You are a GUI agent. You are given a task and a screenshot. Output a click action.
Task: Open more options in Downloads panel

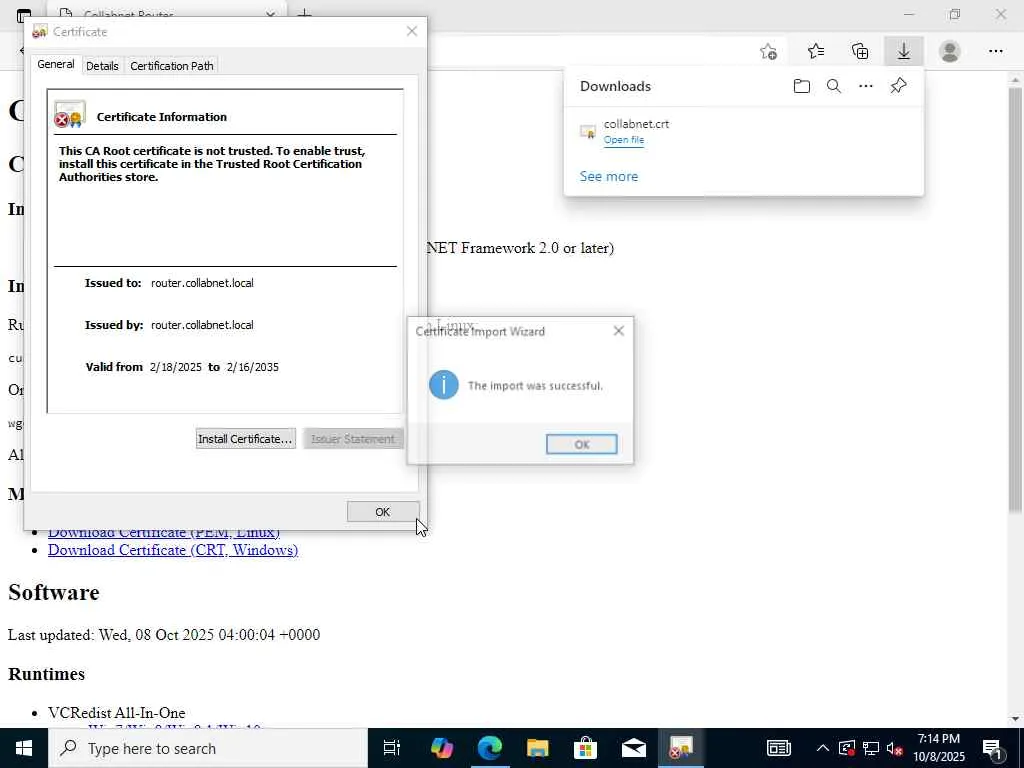[865, 86]
